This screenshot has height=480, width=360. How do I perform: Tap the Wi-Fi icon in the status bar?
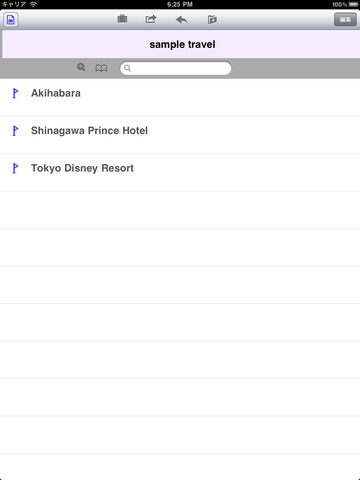point(33,4)
